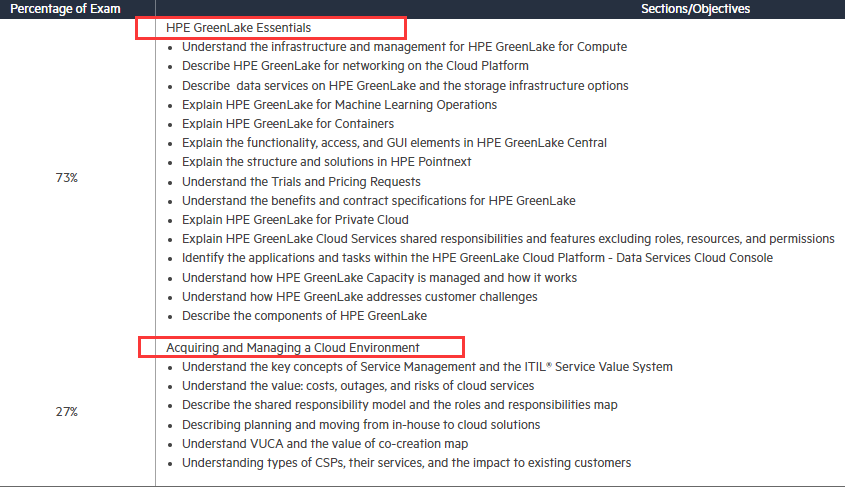The height and width of the screenshot is (487, 845).
Task: Select the "HPE GreenLake Essentials" section heading
Action: 240,28
